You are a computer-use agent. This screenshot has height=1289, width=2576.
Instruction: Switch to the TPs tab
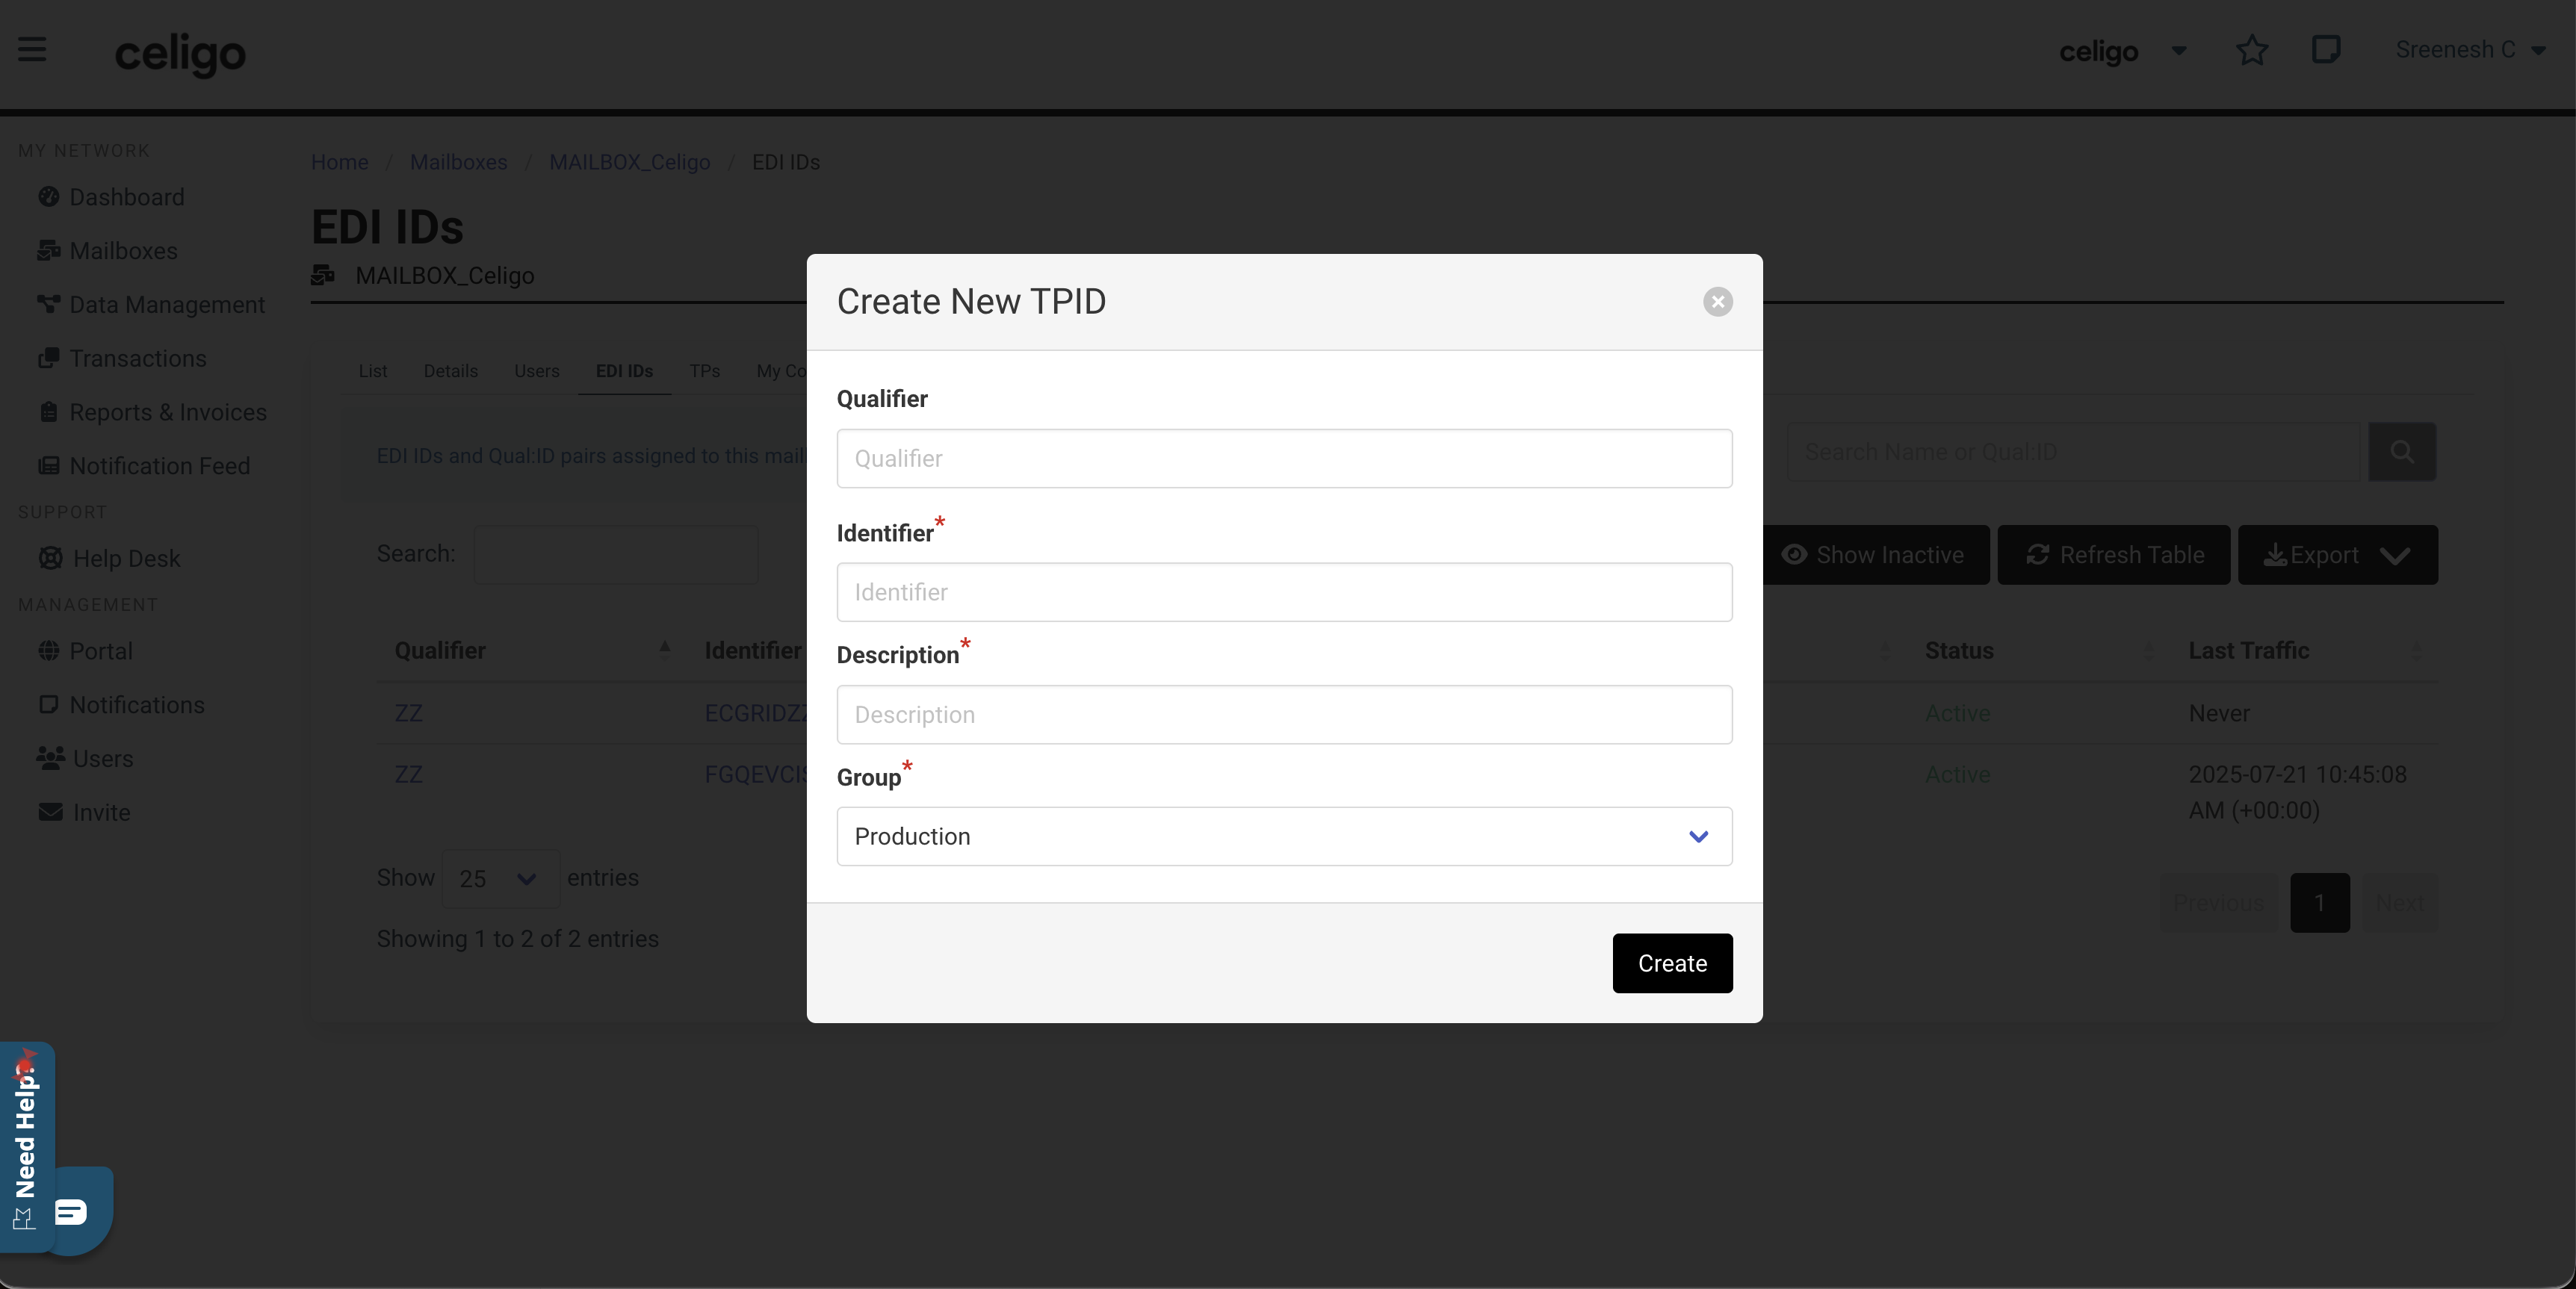704,371
